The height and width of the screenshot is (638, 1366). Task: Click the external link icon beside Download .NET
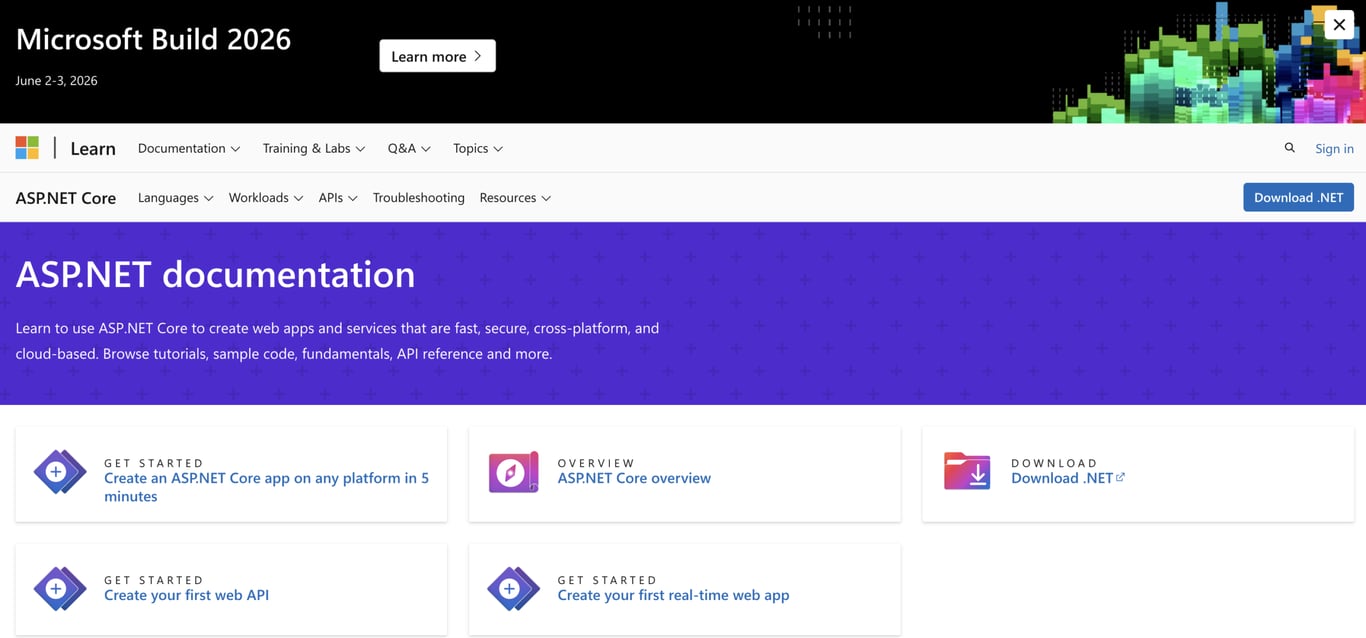click(x=1120, y=477)
